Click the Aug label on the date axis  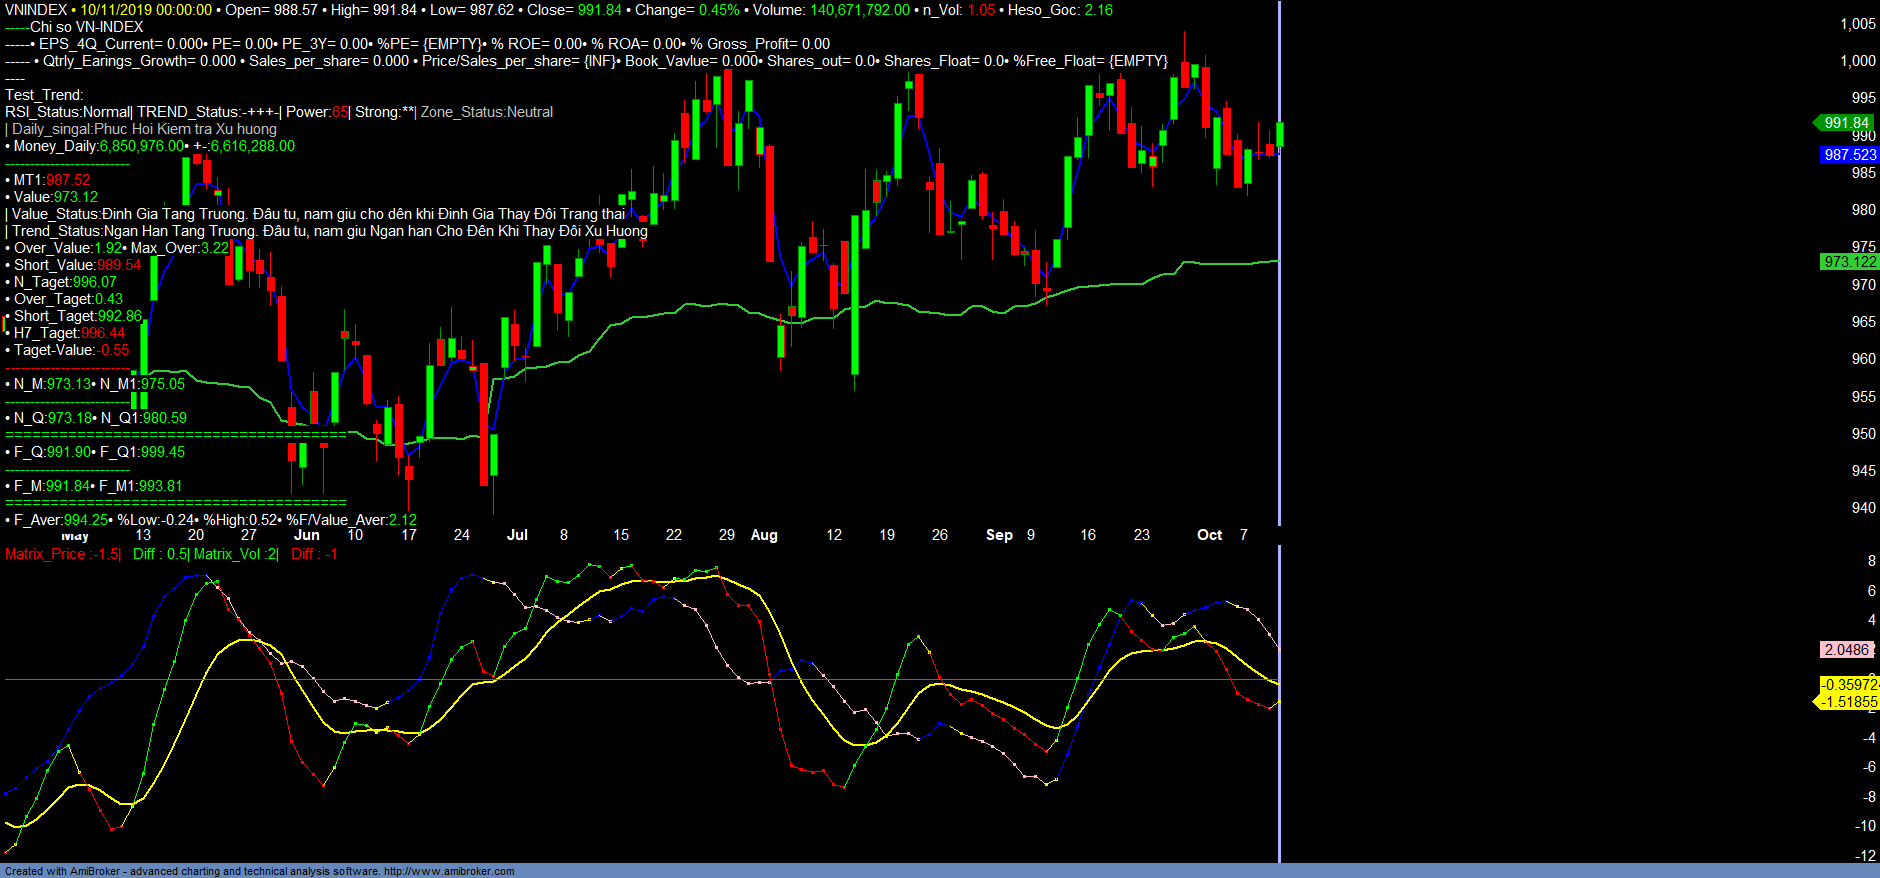(x=764, y=535)
